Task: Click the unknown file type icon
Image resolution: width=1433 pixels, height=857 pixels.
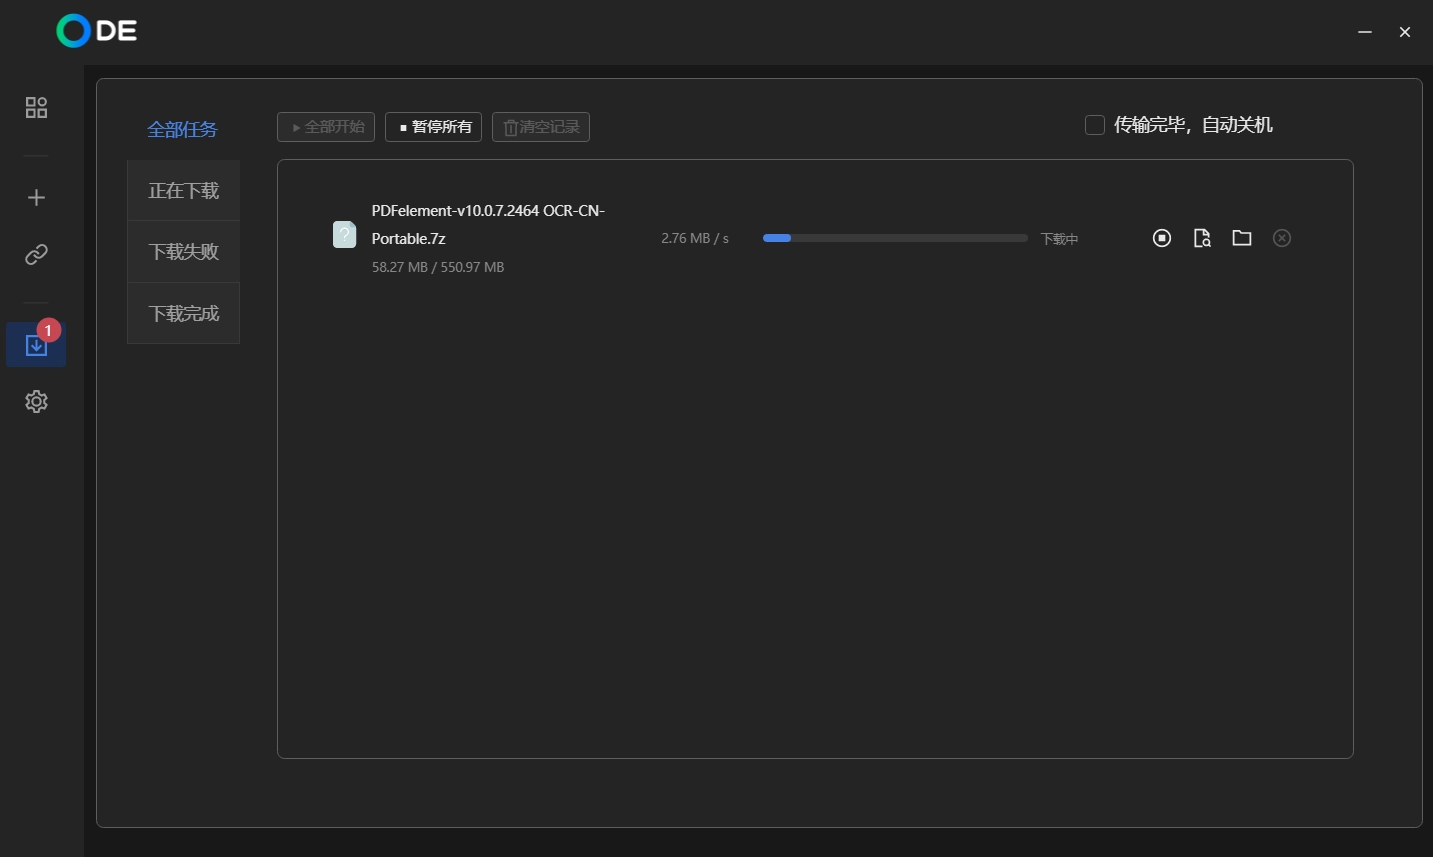Action: [x=344, y=235]
